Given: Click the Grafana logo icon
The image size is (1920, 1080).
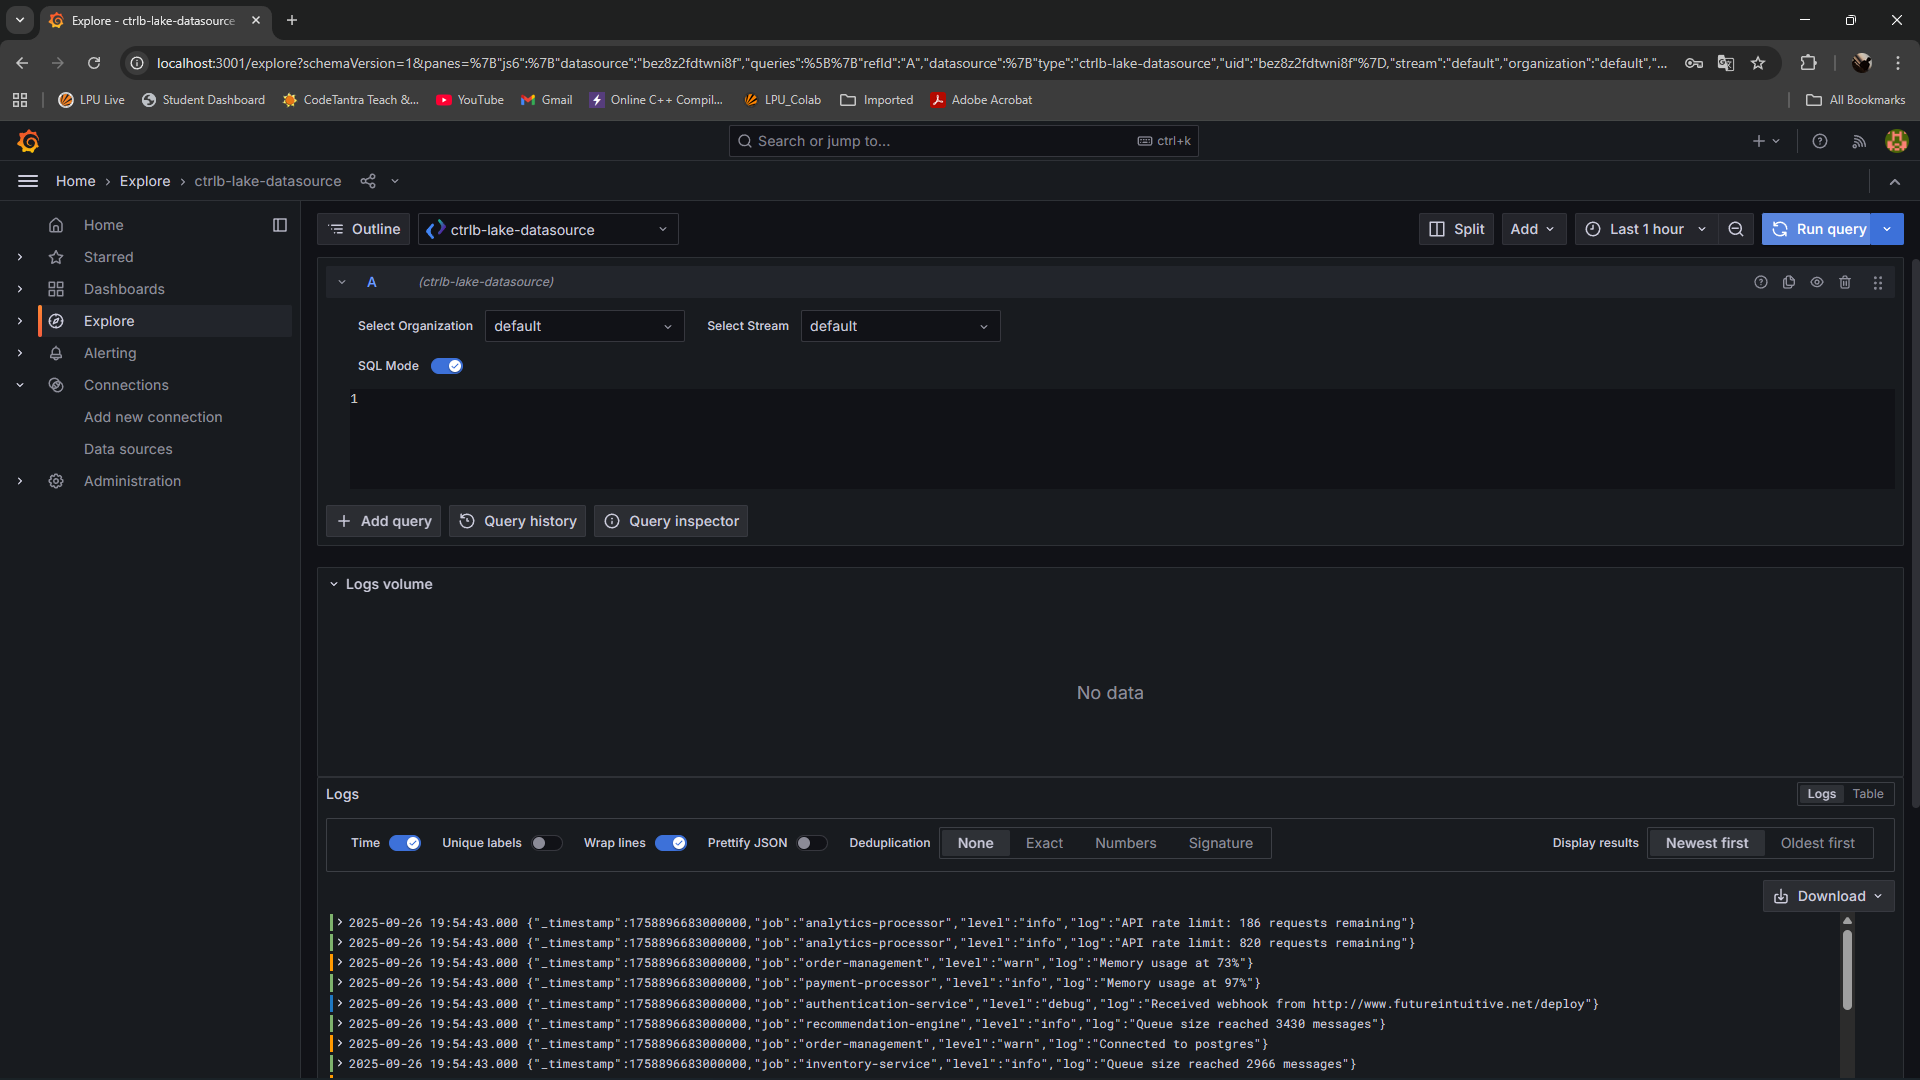Looking at the screenshot, I should (x=28, y=141).
